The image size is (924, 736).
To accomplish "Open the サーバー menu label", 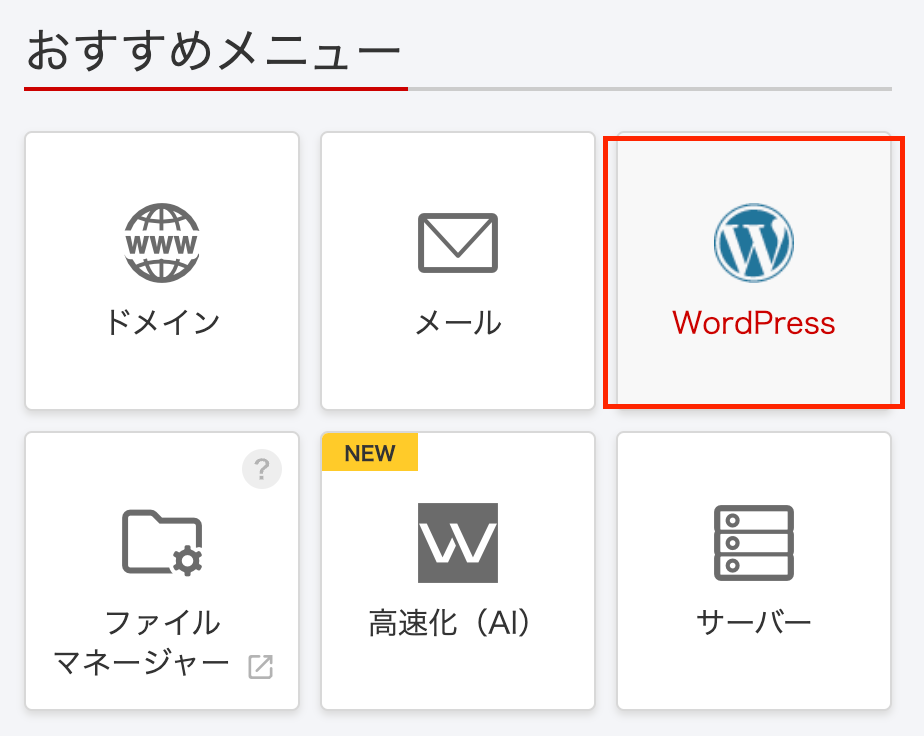I will coord(754,623).
